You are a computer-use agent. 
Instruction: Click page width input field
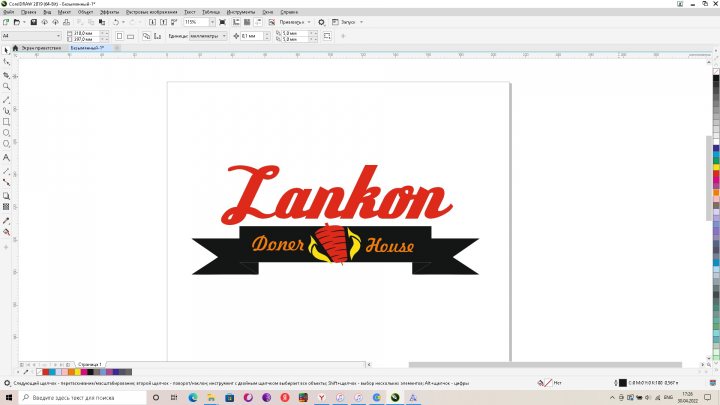(x=86, y=34)
